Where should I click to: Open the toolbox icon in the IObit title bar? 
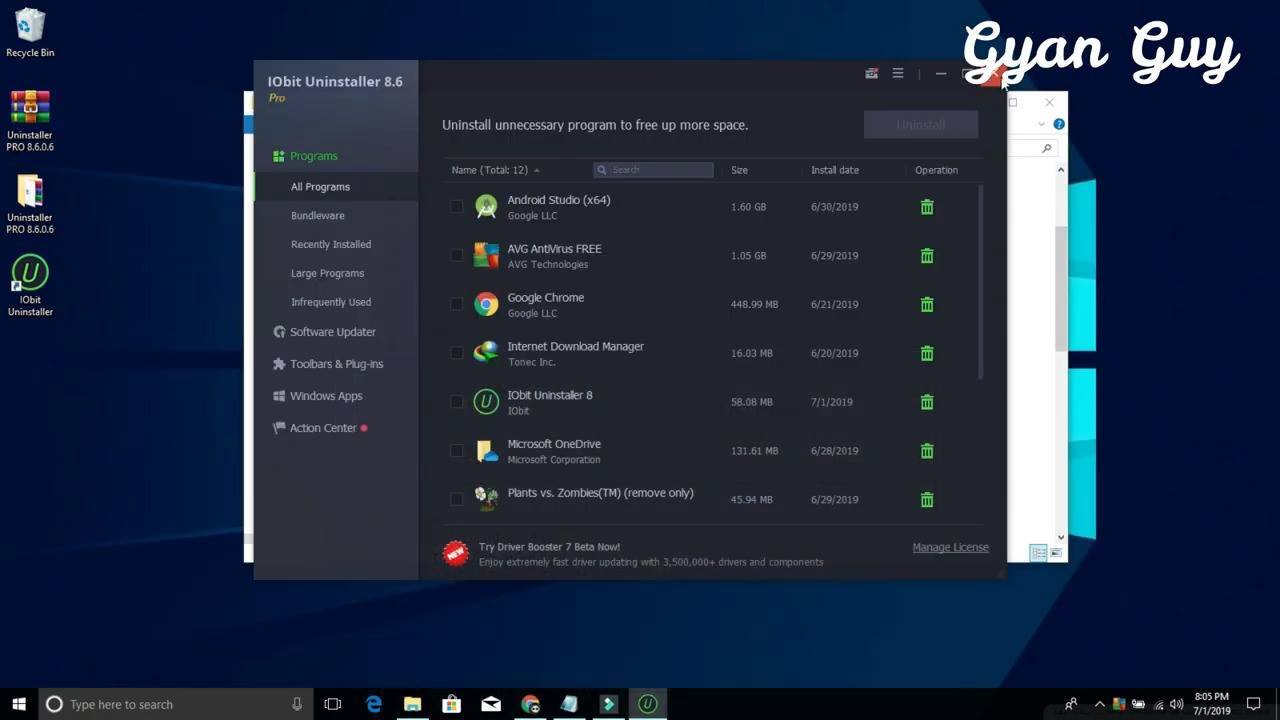872,73
